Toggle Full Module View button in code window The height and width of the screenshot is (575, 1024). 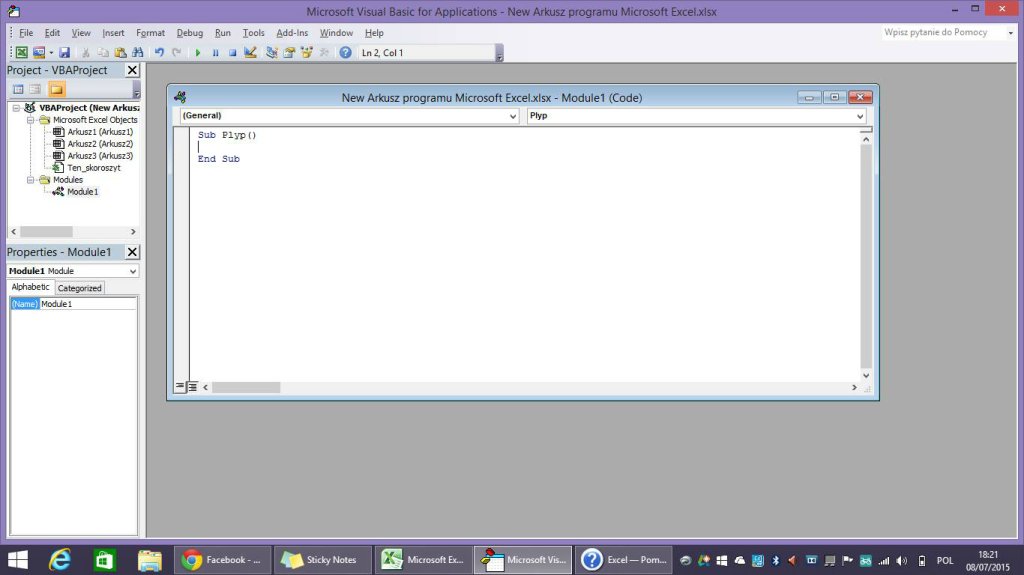[193, 387]
